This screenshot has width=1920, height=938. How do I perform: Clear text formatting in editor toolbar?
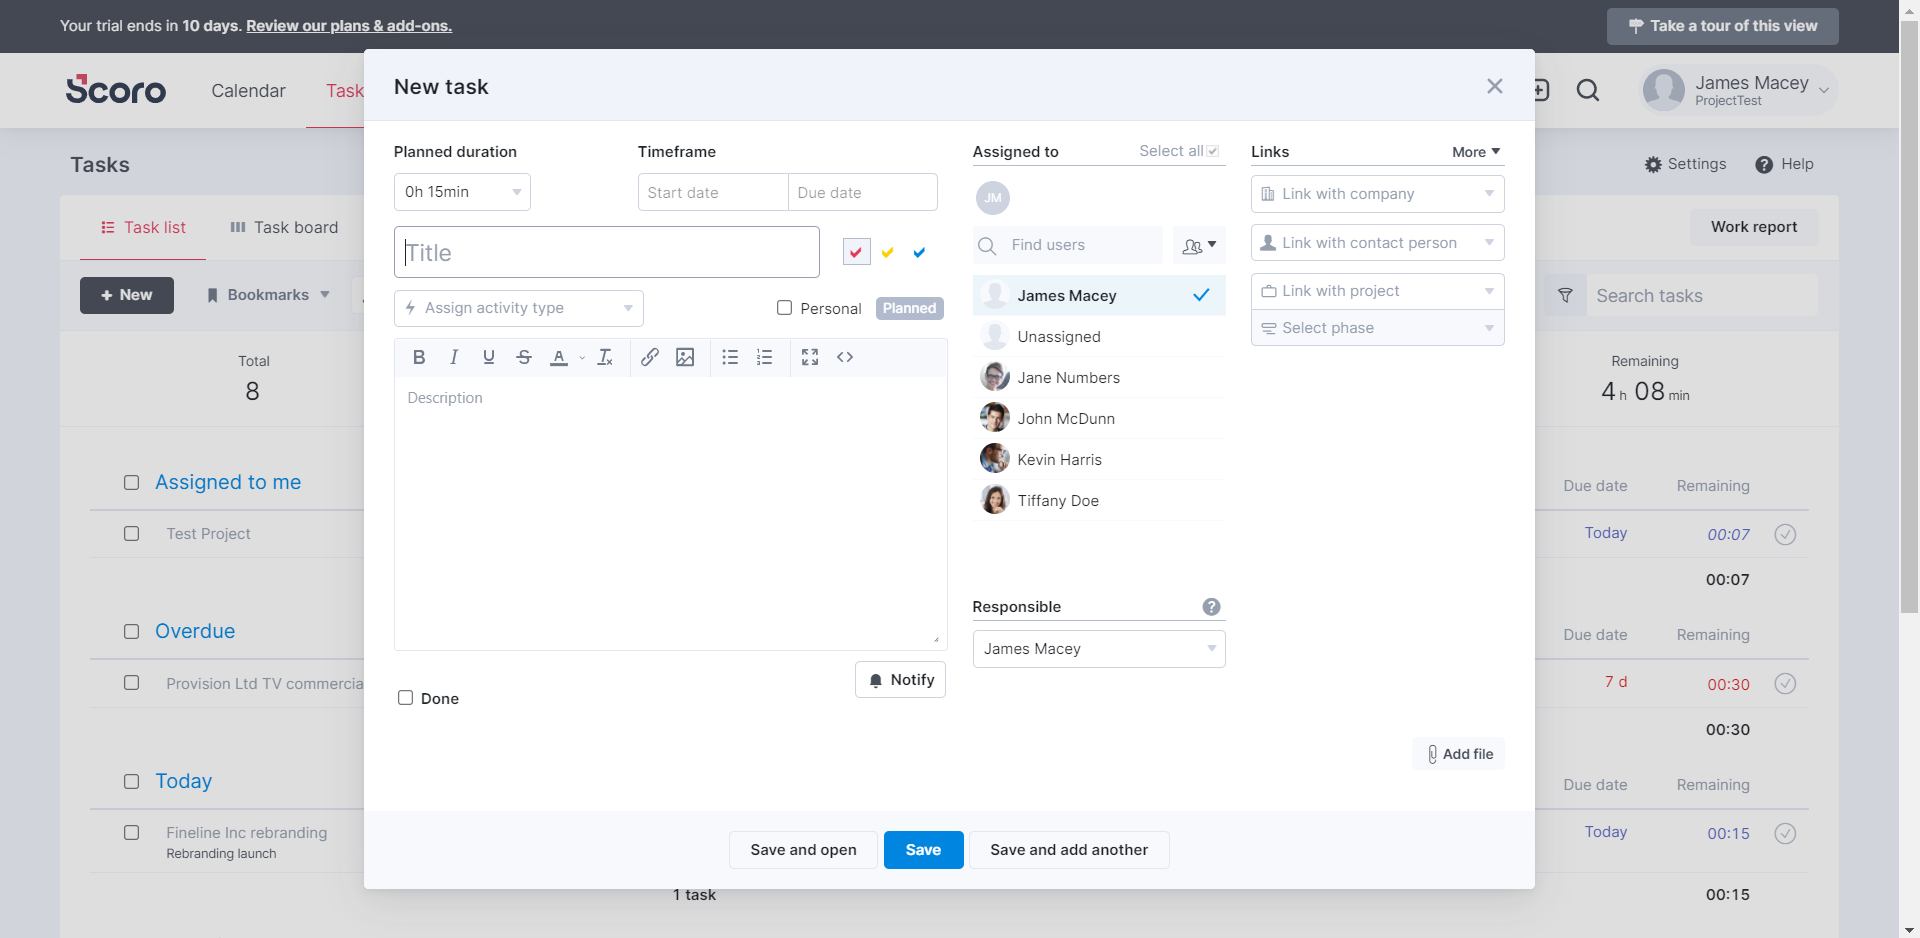tap(605, 357)
